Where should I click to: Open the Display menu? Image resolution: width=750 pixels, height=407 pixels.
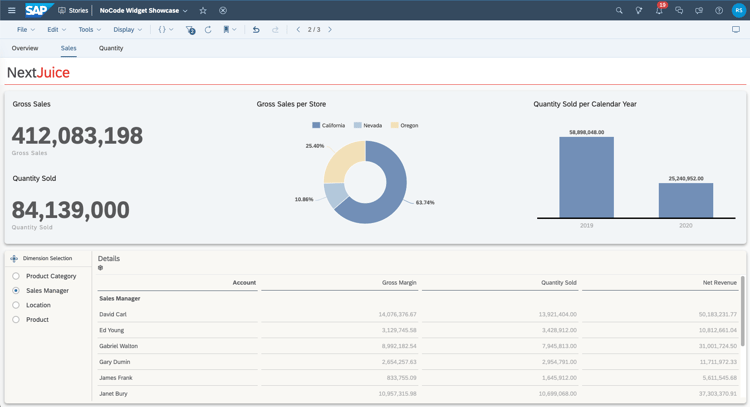point(127,29)
